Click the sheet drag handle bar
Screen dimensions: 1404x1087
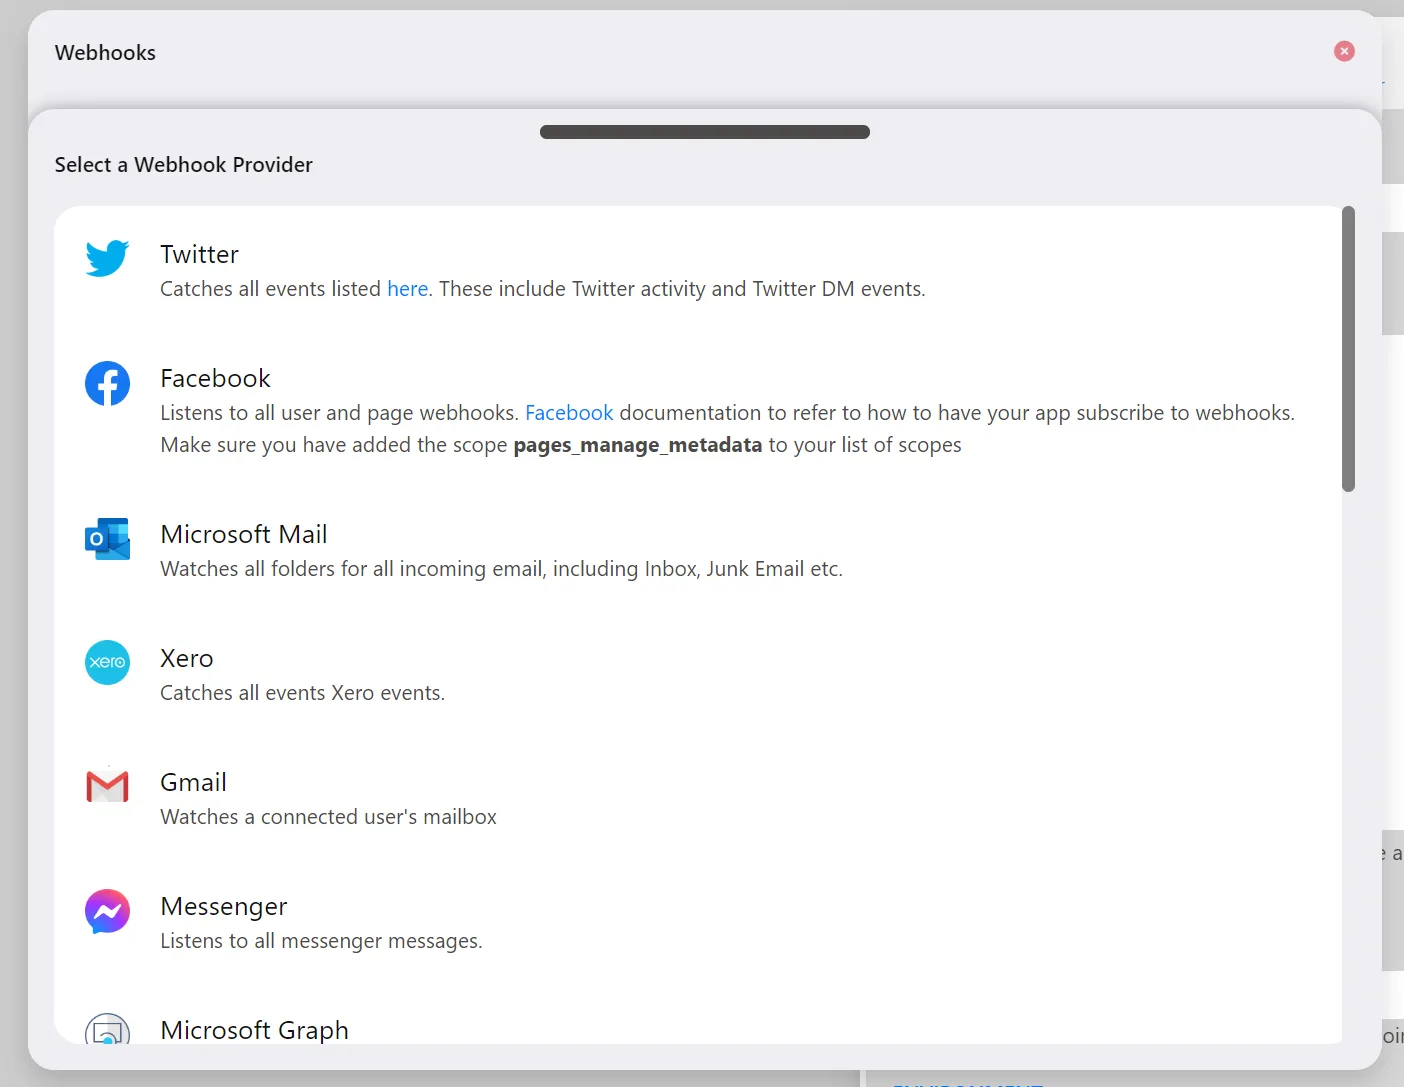click(x=705, y=132)
